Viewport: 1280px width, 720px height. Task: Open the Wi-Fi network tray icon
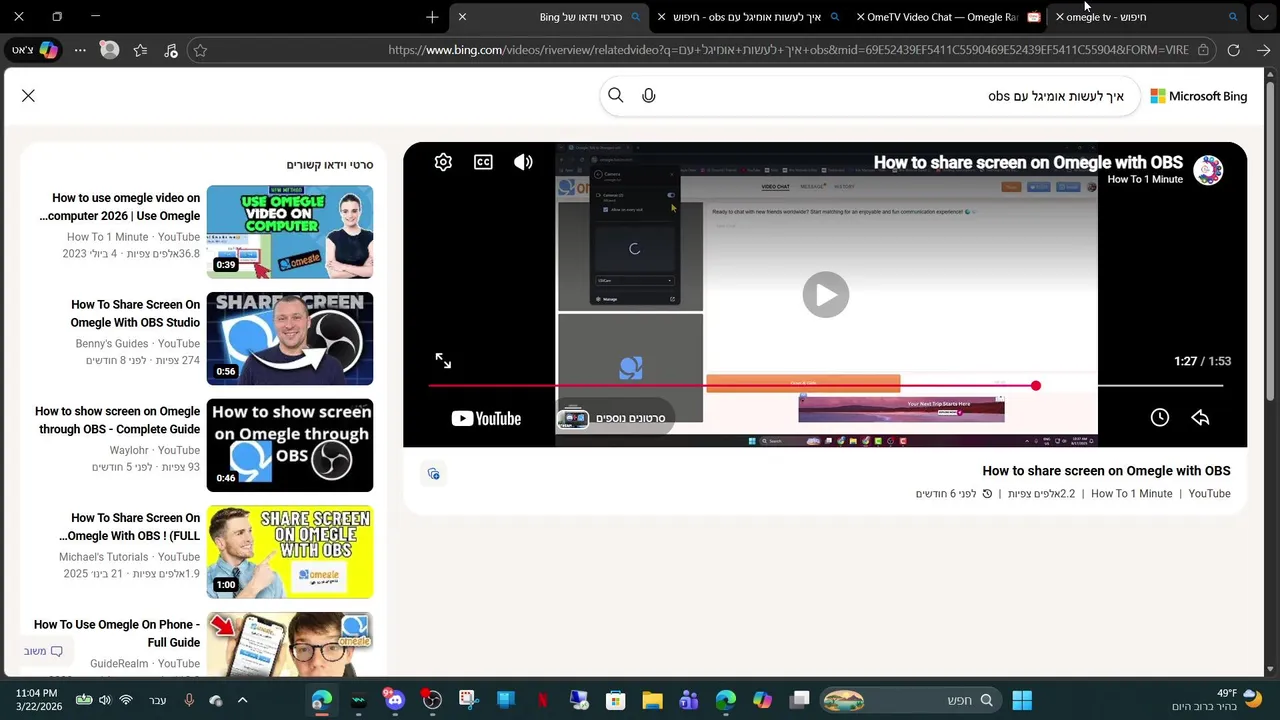126,700
